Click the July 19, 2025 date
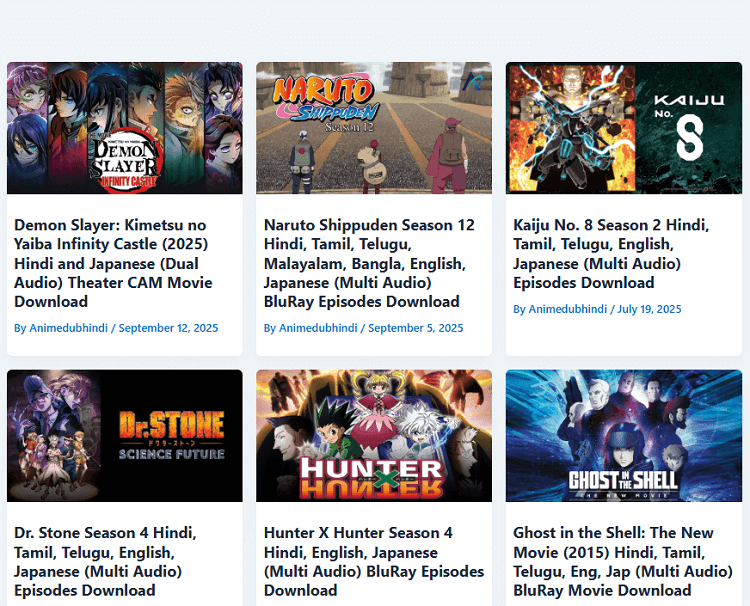The image size is (750, 606). [x=649, y=309]
